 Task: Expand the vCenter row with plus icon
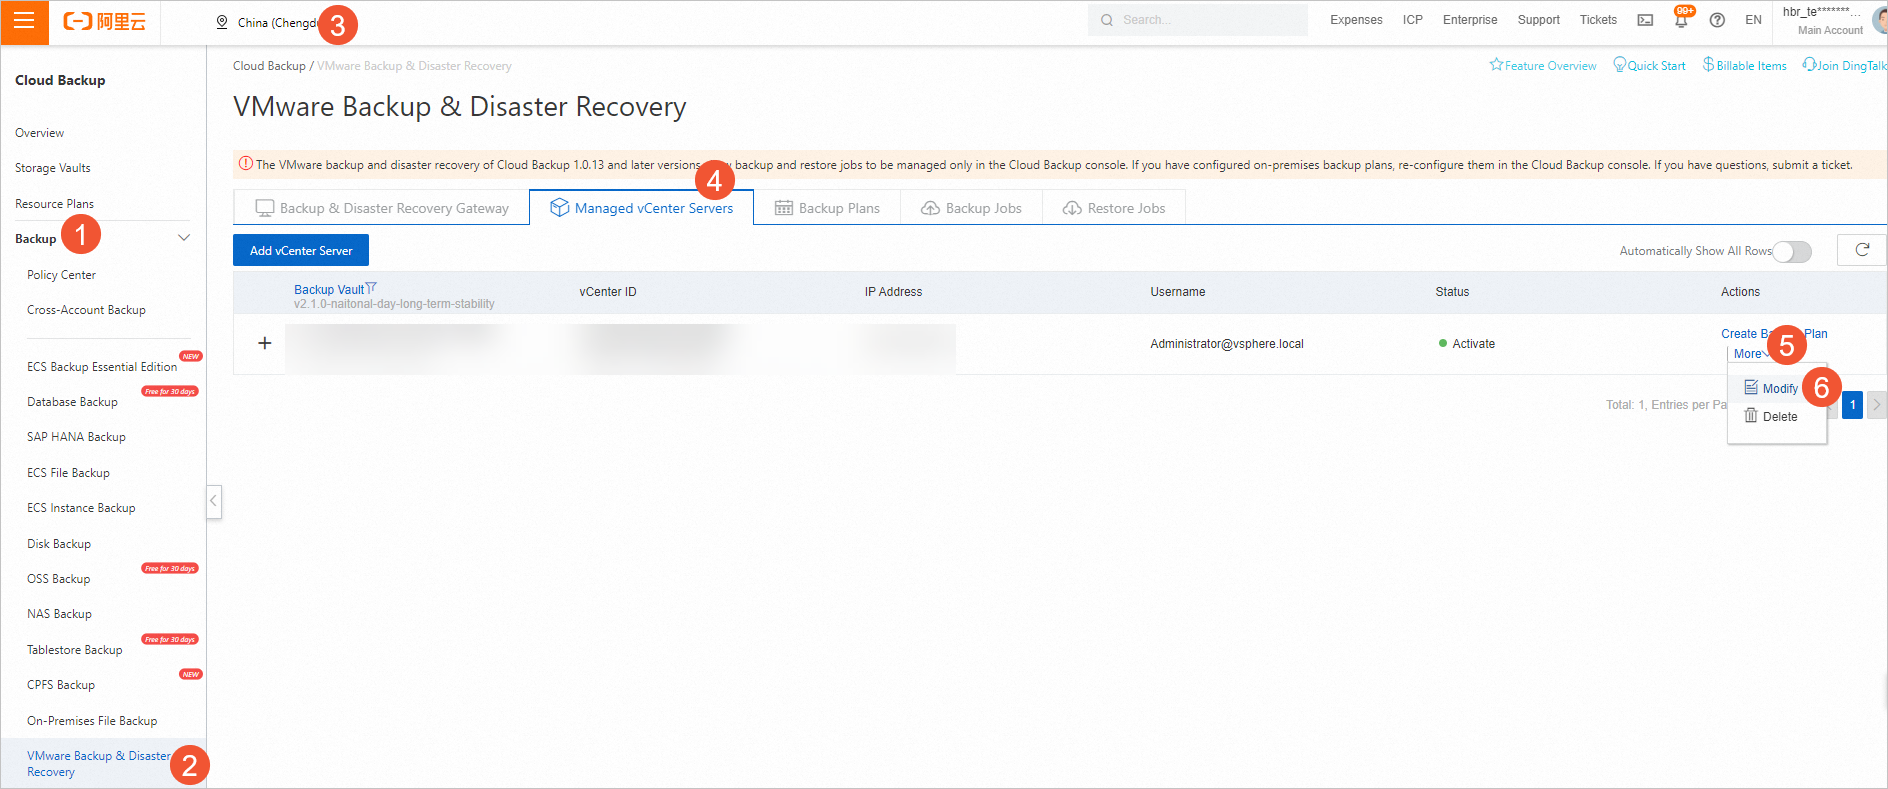[265, 343]
